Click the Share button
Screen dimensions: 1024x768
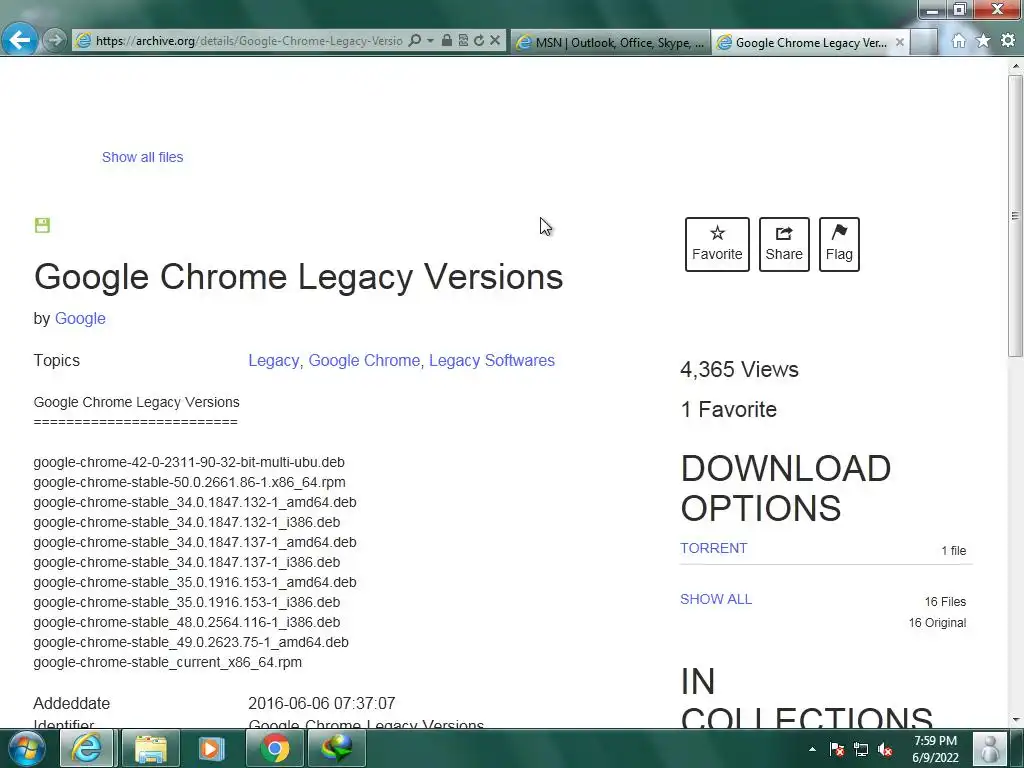[x=784, y=244]
